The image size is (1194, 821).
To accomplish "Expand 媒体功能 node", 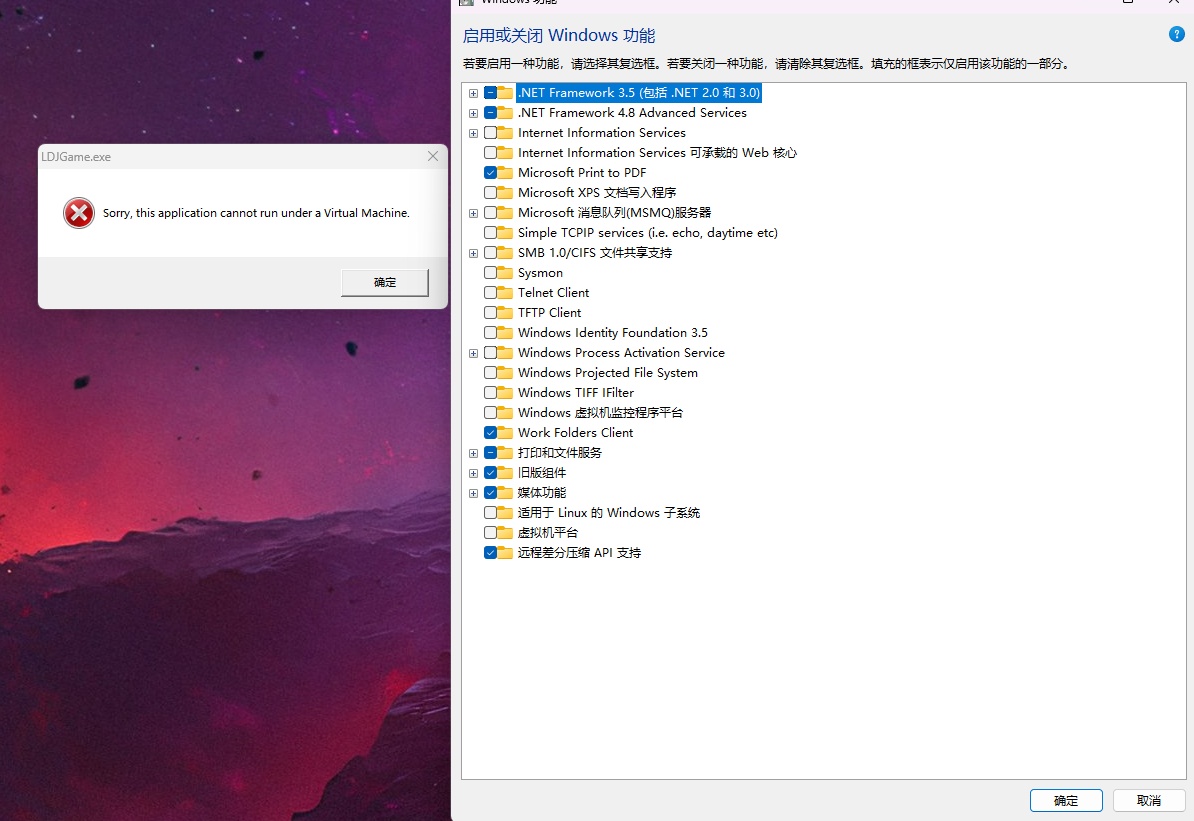I will pyautogui.click(x=474, y=493).
